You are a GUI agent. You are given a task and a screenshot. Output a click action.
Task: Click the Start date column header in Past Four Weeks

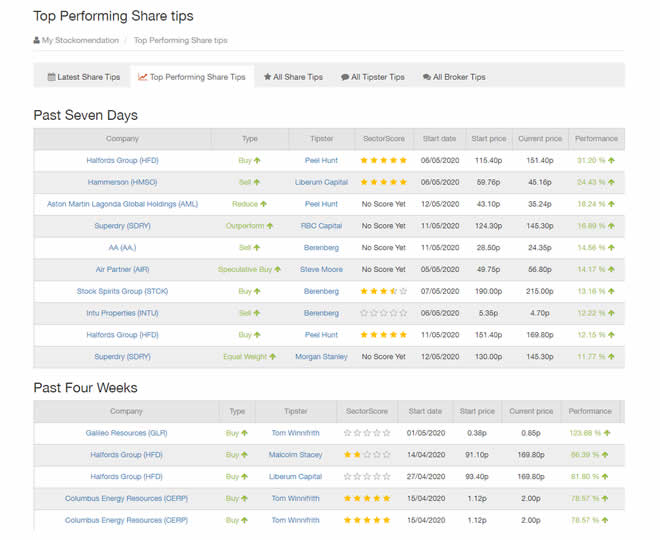[425, 411]
